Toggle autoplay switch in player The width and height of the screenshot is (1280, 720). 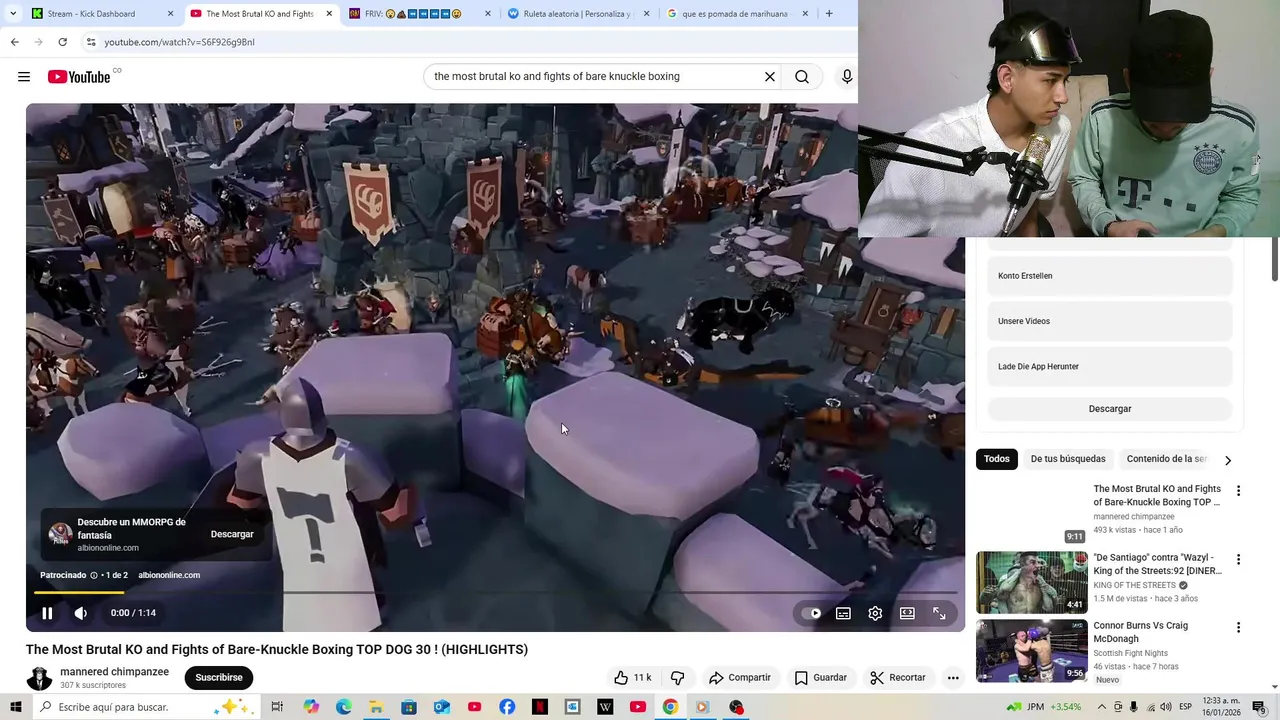pyautogui.click(x=812, y=613)
